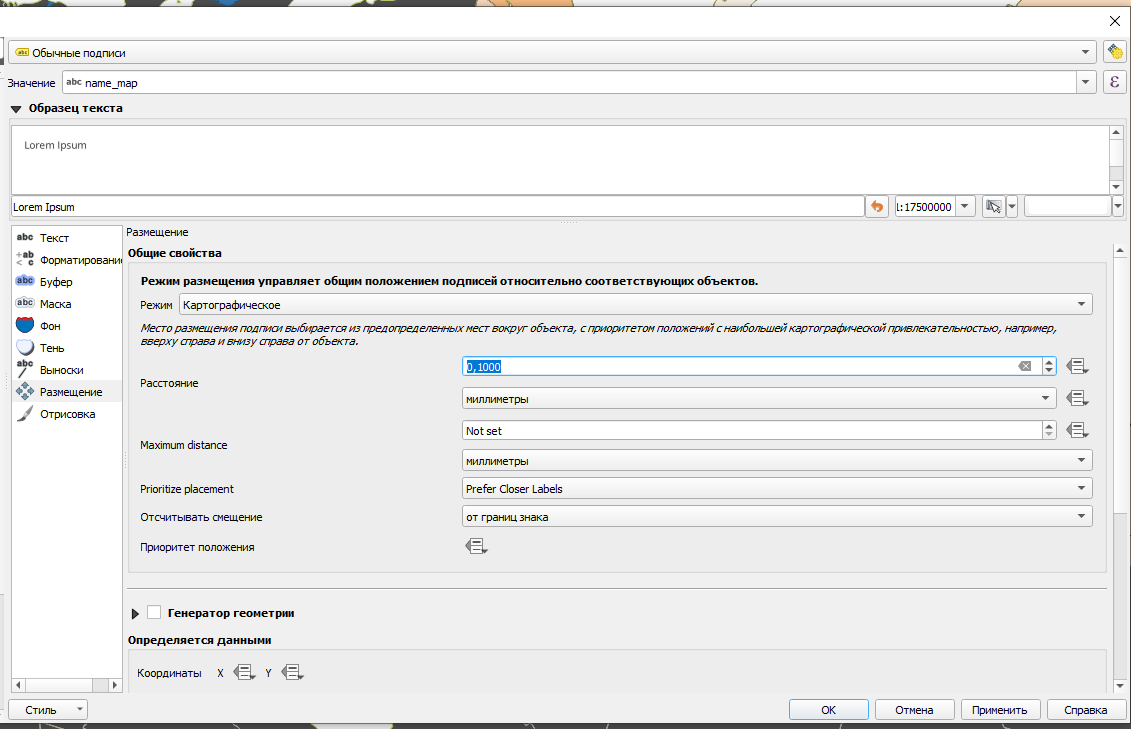The width and height of the screenshot is (1131, 729).
Task: Collapse the Образец текста section
Action: [x=16, y=108]
